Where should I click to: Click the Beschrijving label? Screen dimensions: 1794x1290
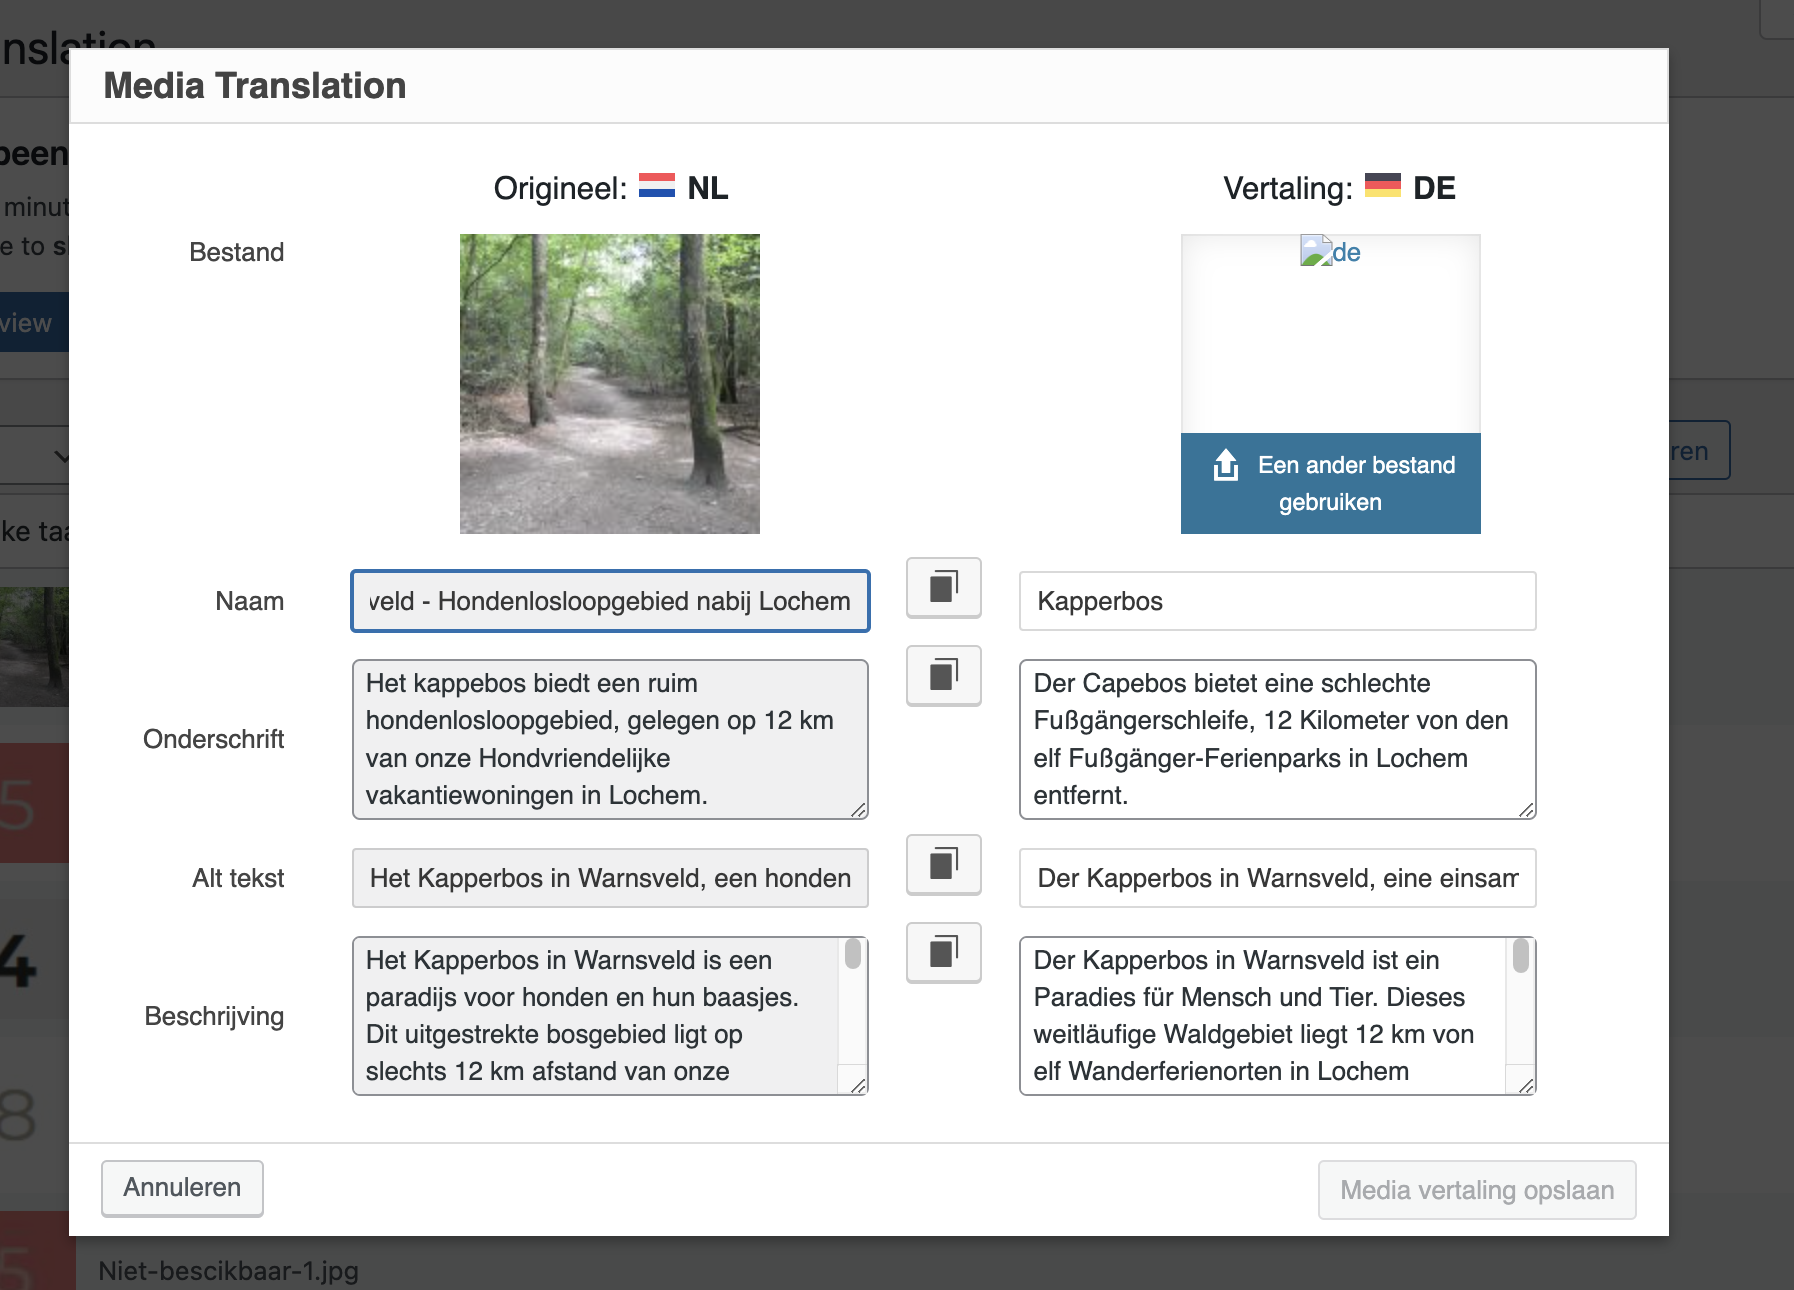pyautogui.click(x=215, y=1016)
